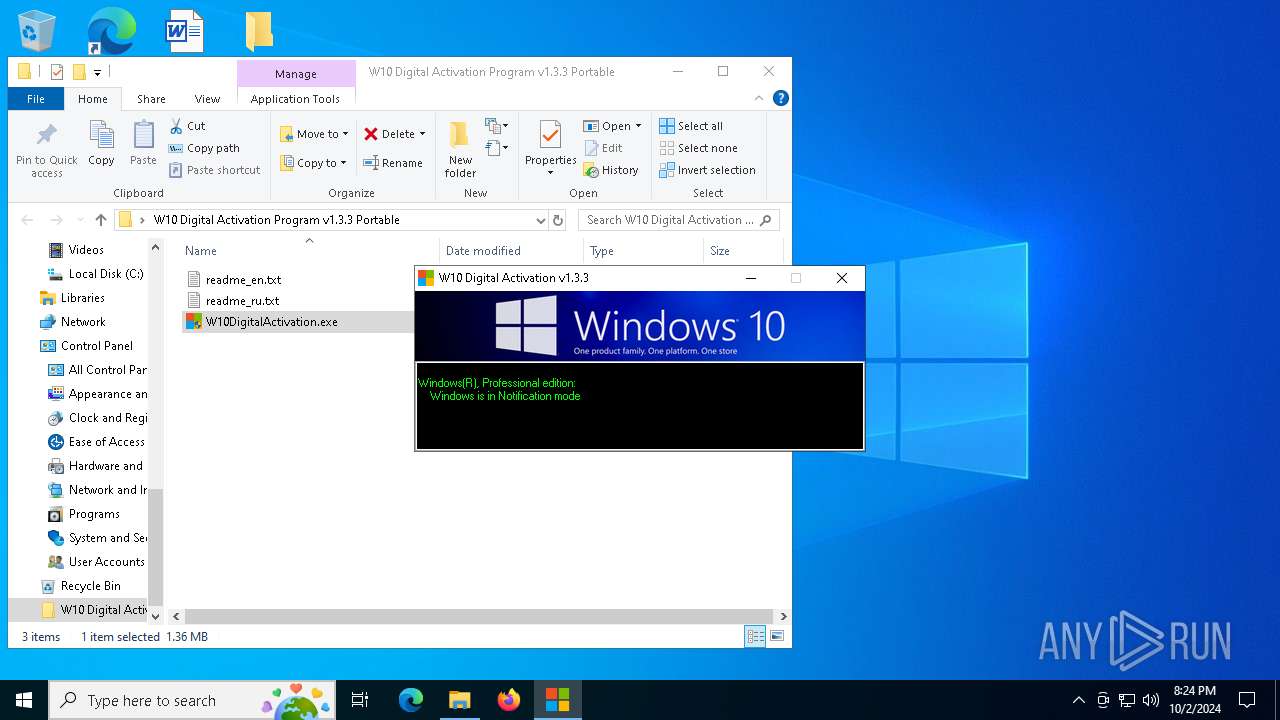This screenshot has width=1280, height=720.
Task: Open Word document desktop icon
Action: (x=184, y=31)
